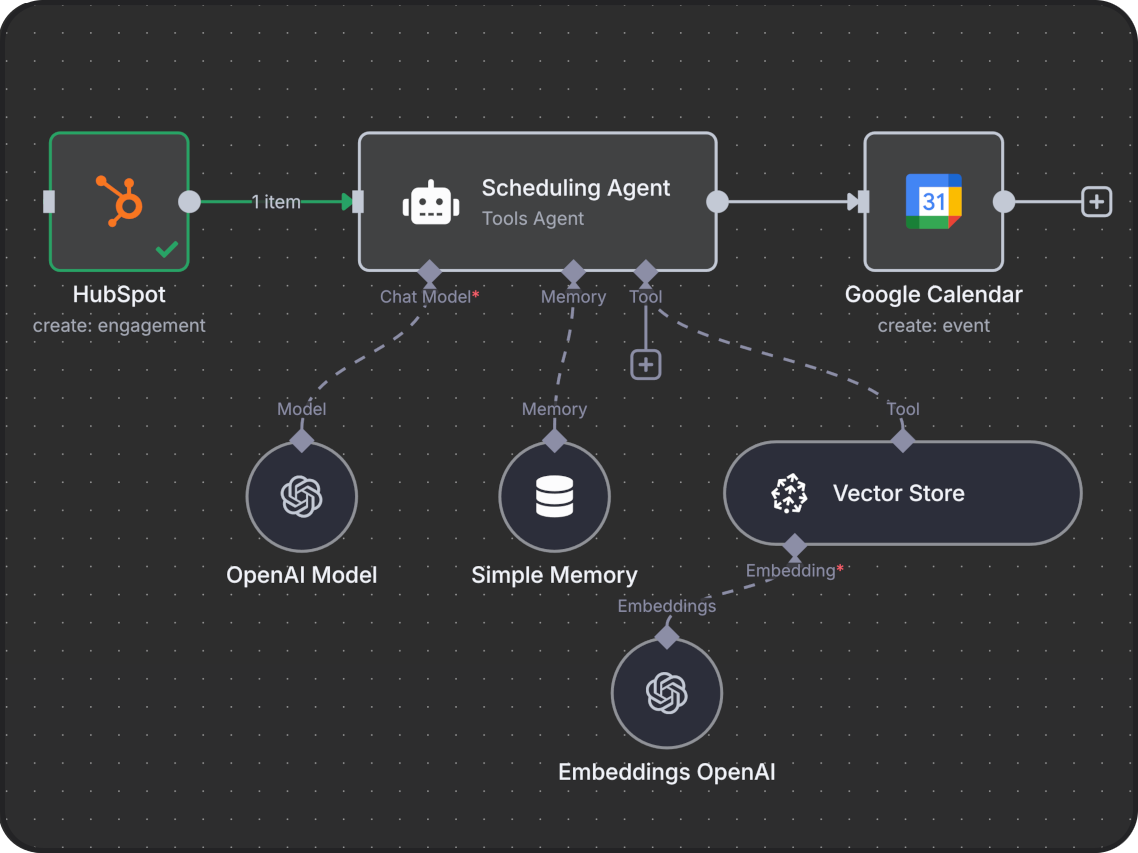Toggle the Chat Model connector diamond
The height and width of the screenshot is (853, 1138).
click(428, 271)
